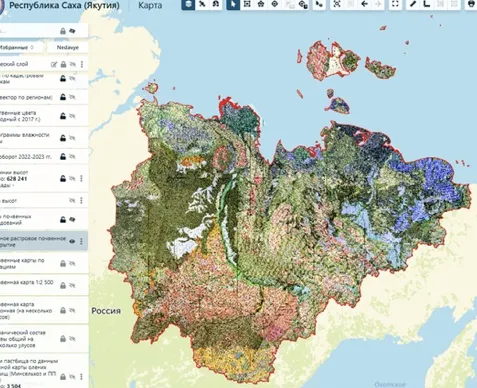Show the 'влажности' layer via eye icon
The height and width of the screenshot is (388, 477).
point(72,138)
